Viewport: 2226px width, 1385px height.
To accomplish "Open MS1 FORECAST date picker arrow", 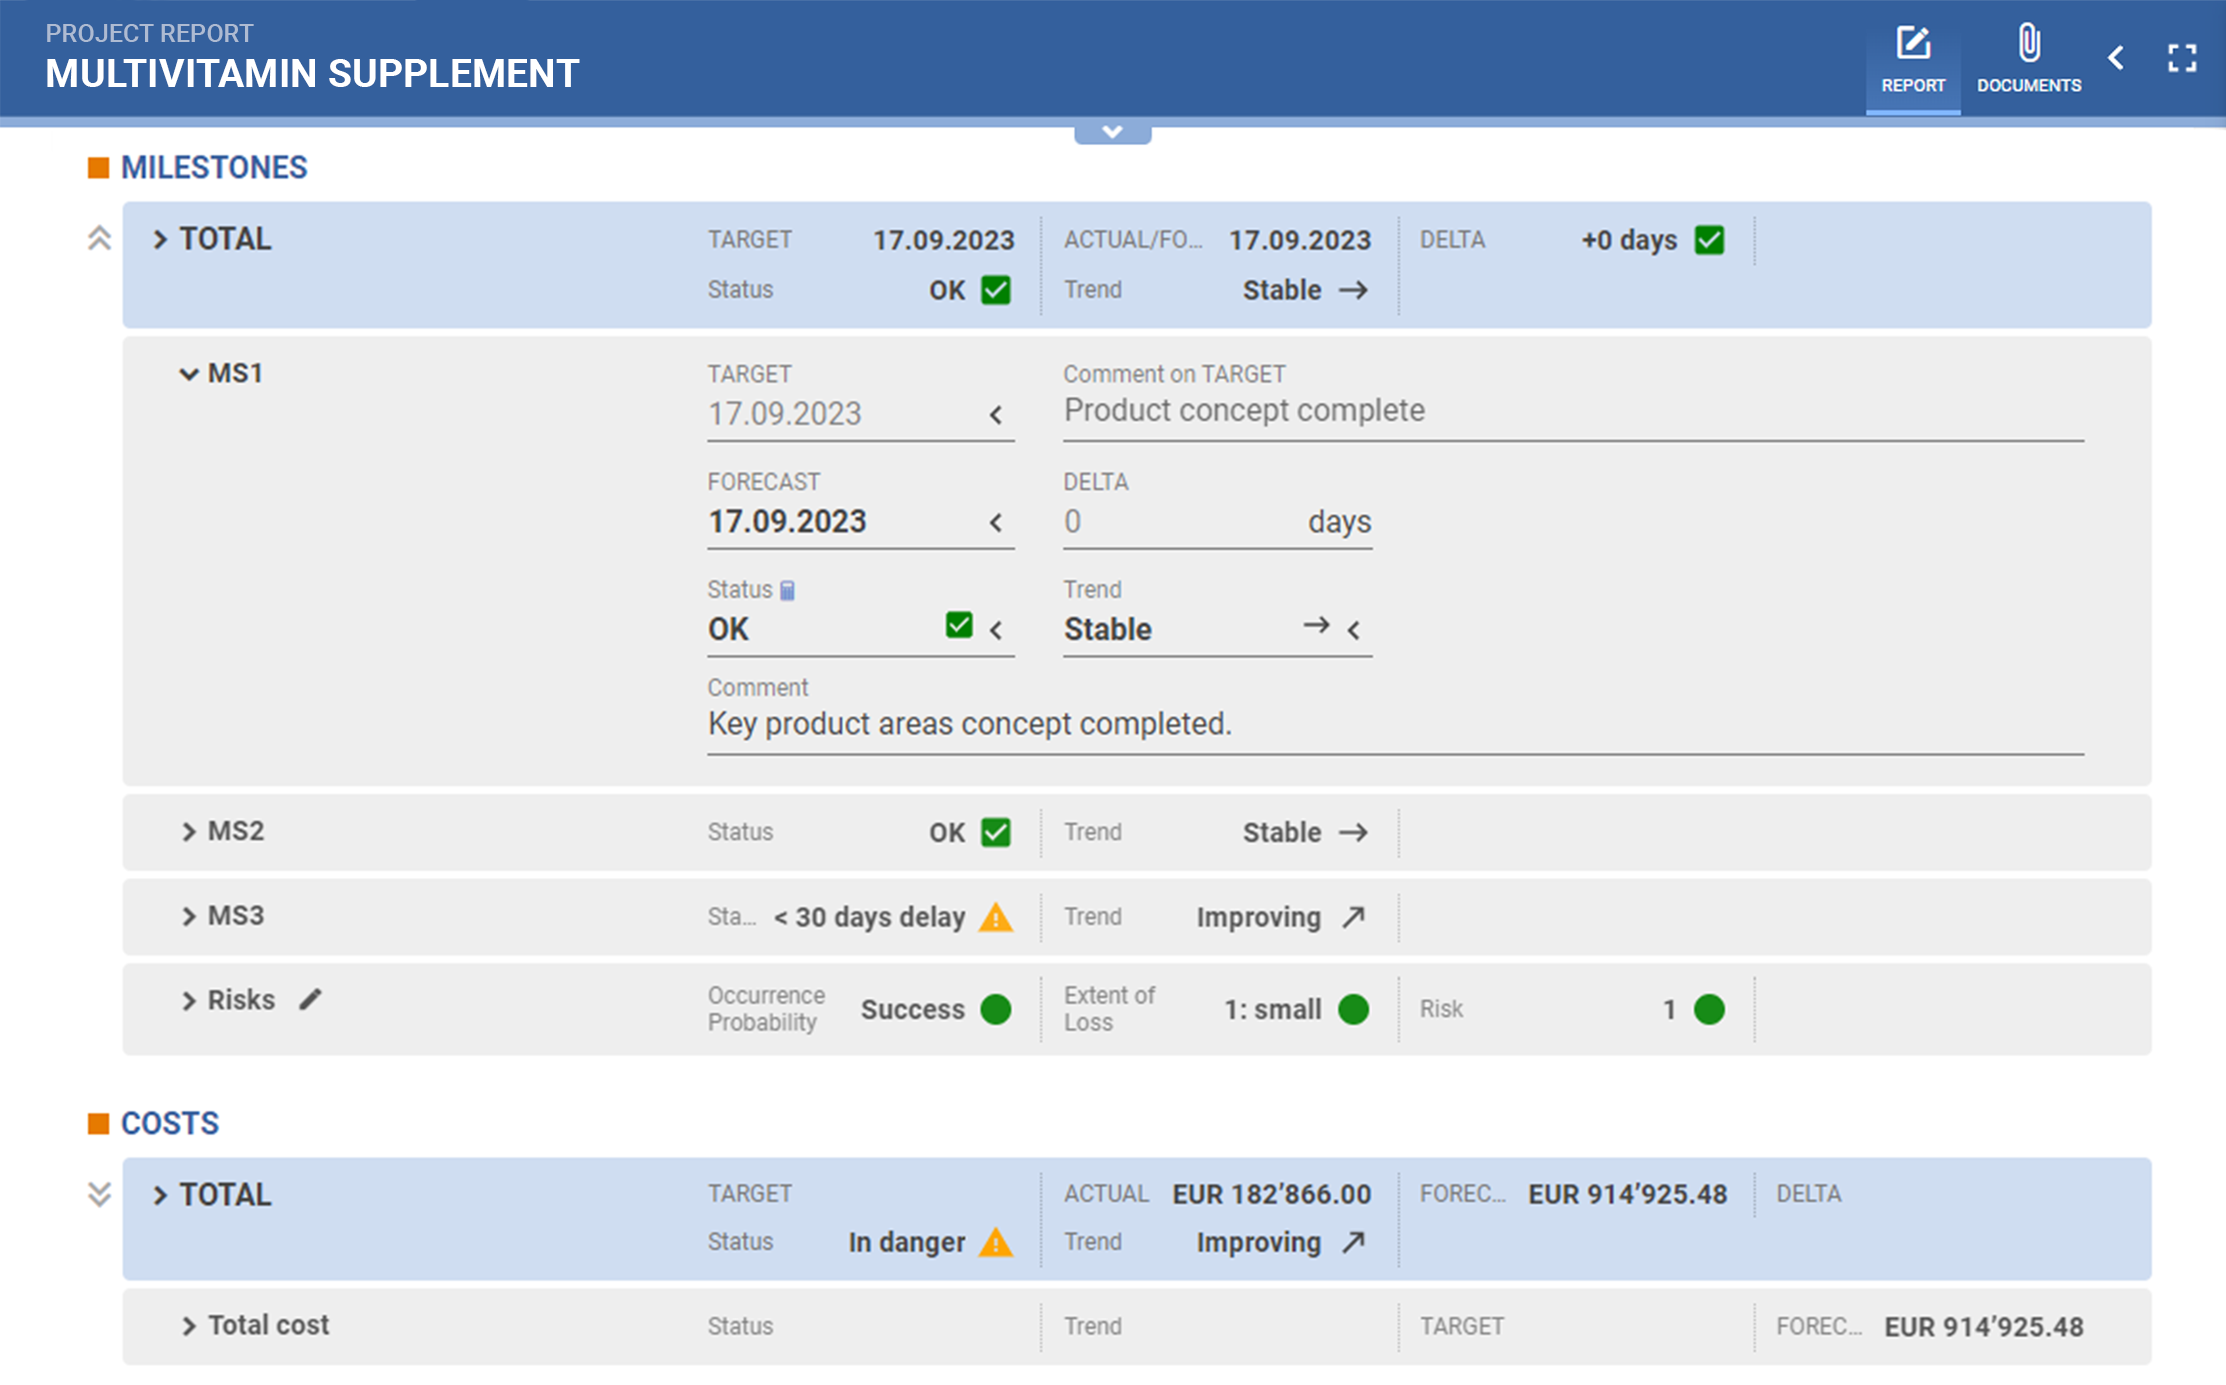I will click(995, 523).
